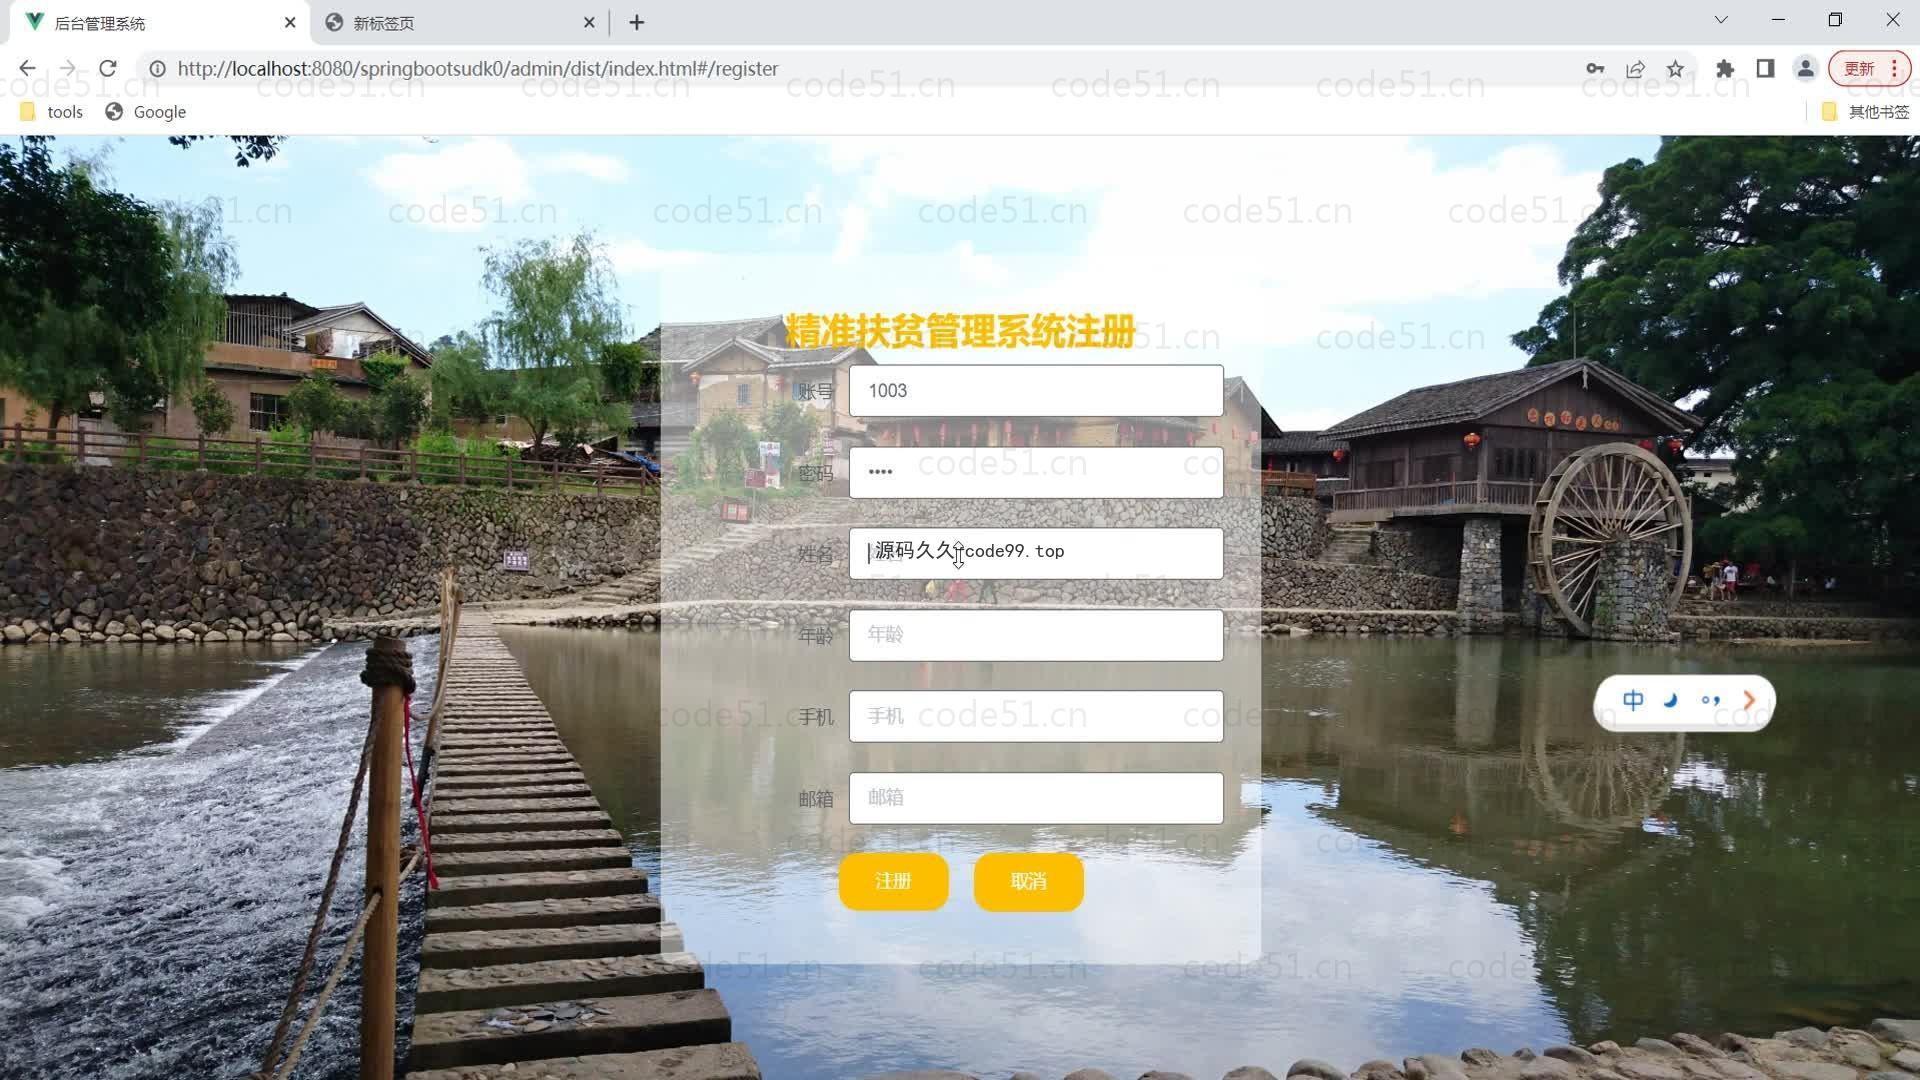Image resolution: width=1920 pixels, height=1080 pixels.
Task: Open saved passwords key icon
Action: [x=1595, y=68]
